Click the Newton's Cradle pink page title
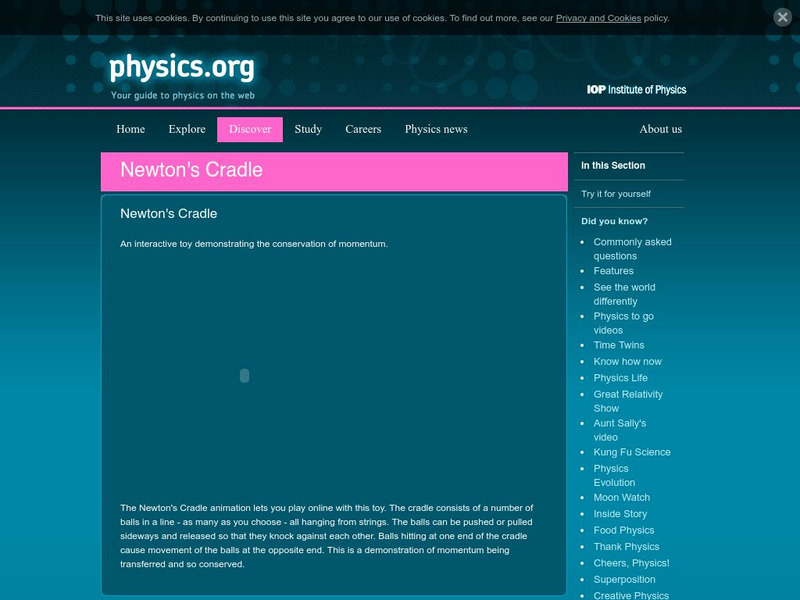 (191, 170)
